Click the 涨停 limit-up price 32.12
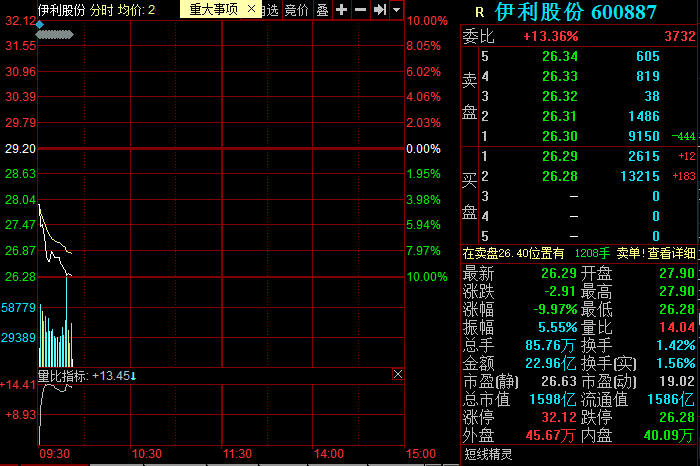 coord(559,417)
